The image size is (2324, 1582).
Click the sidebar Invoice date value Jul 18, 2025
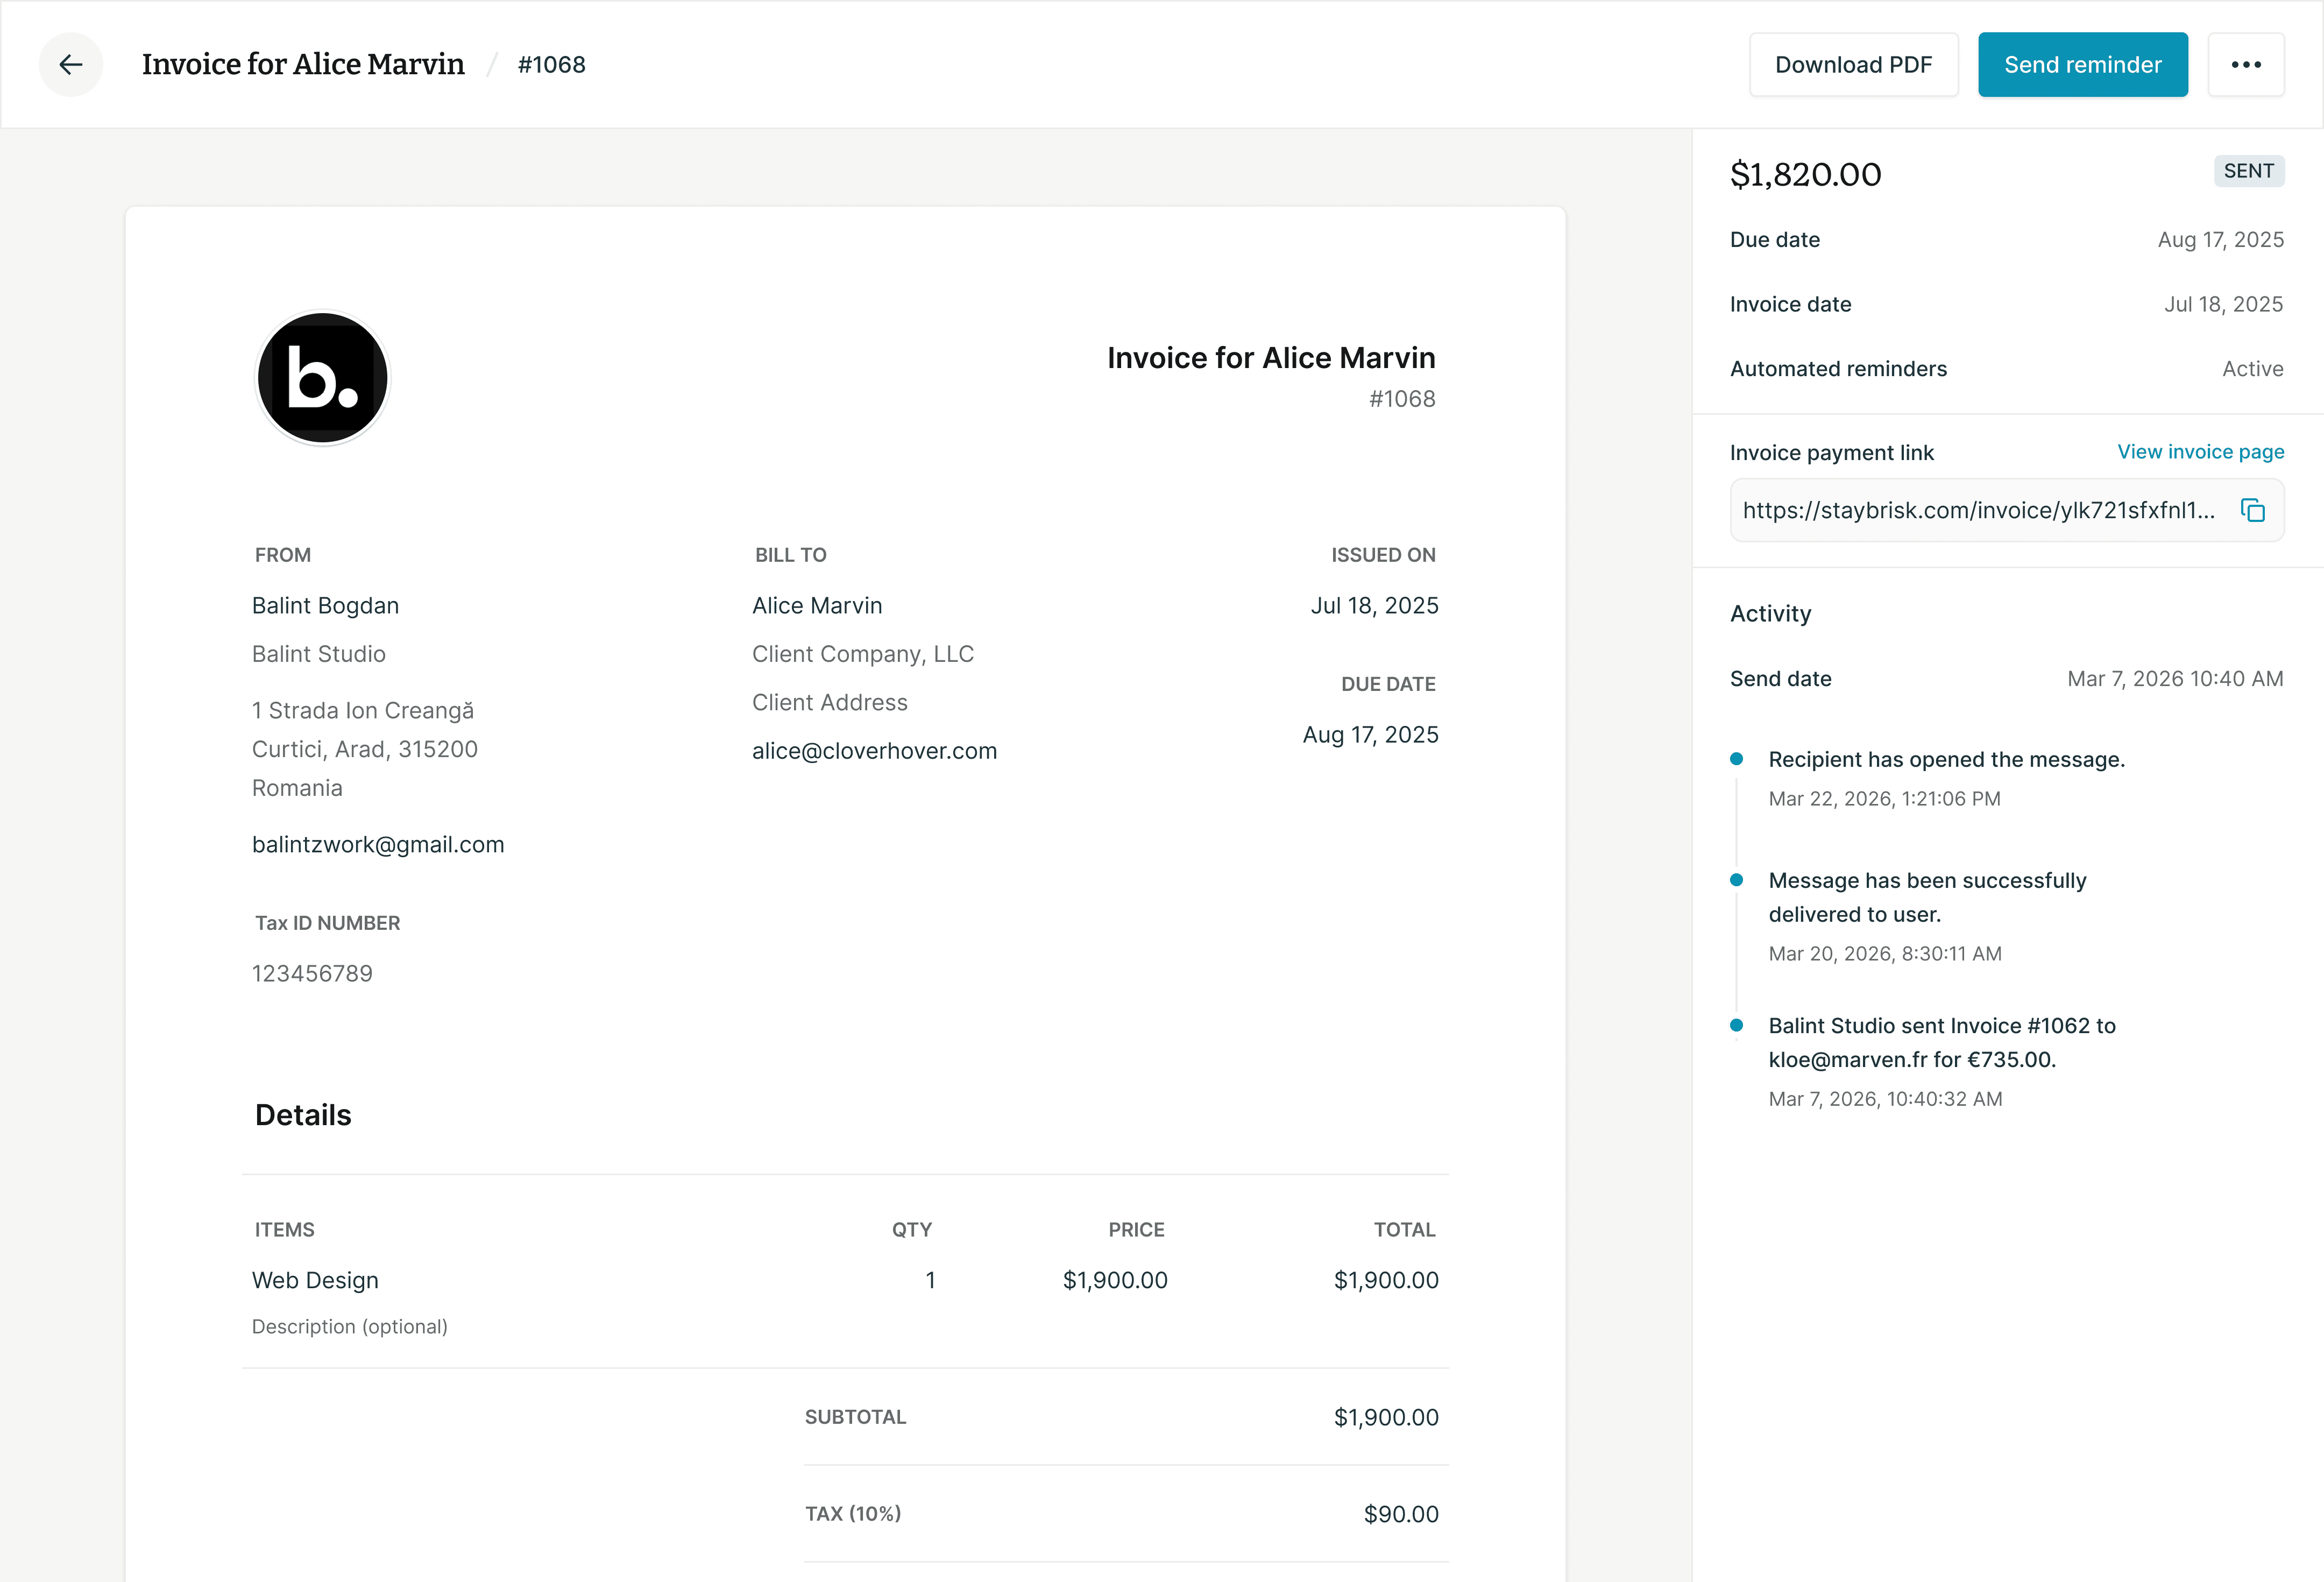[x=2223, y=304]
